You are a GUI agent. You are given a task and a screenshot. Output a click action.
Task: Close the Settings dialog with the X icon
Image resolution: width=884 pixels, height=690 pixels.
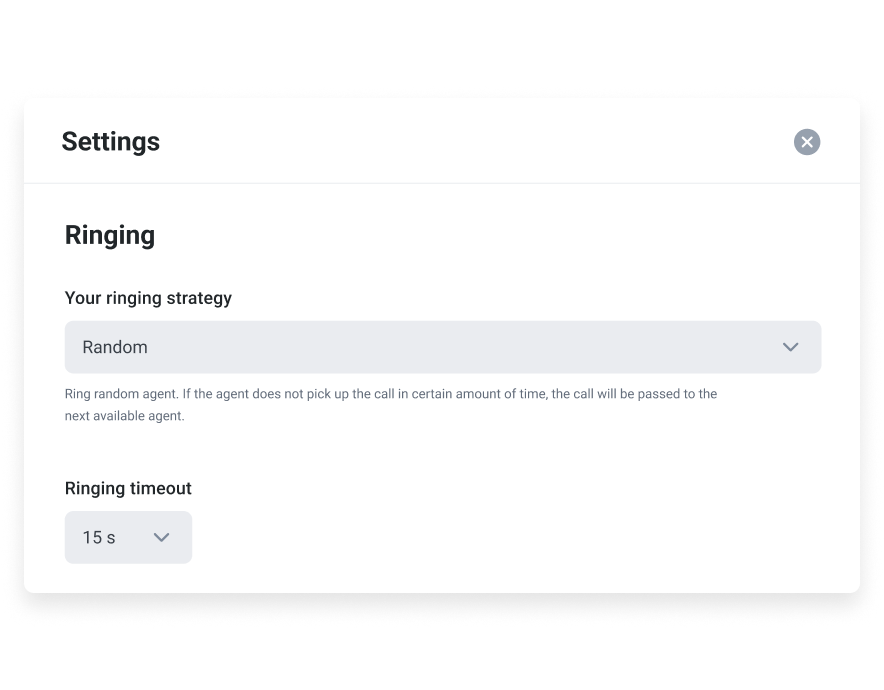click(x=807, y=142)
